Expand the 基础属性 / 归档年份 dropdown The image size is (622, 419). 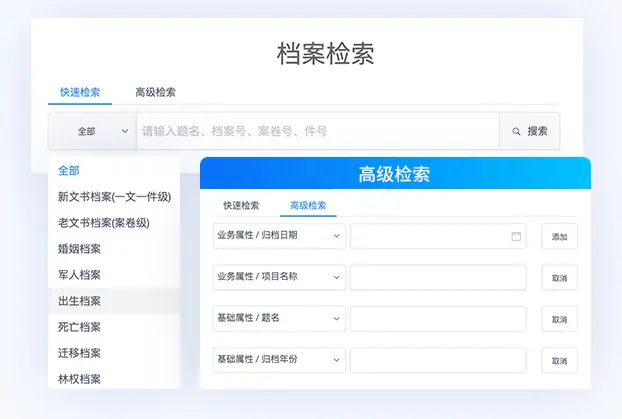[279, 360]
